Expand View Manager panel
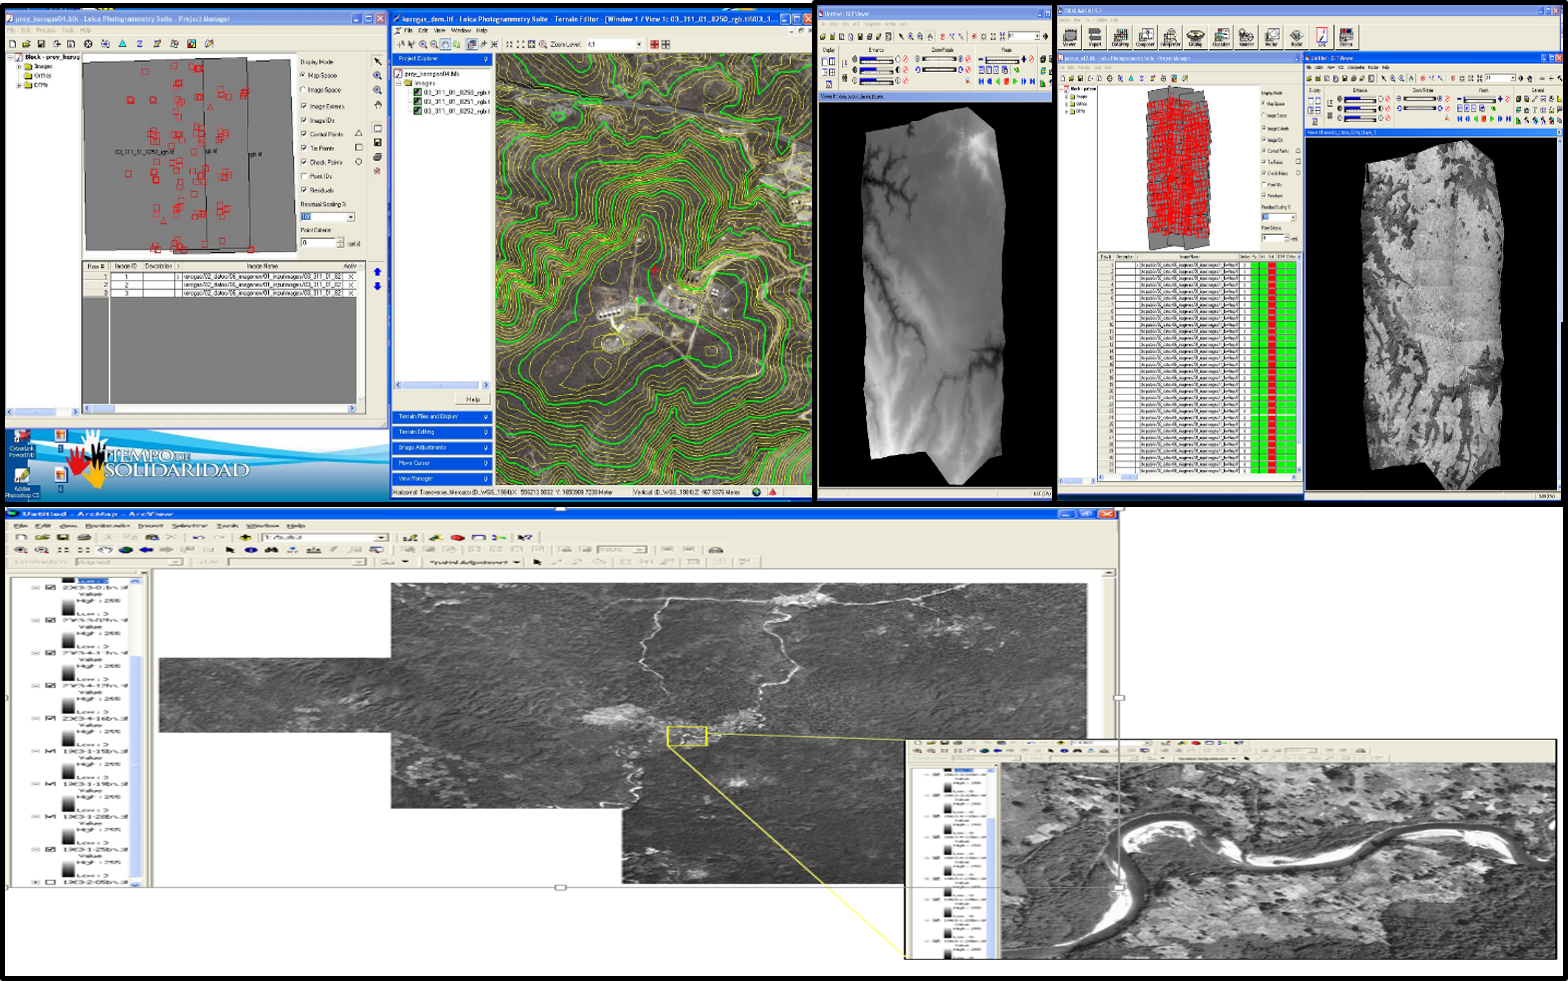The height and width of the screenshot is (981, 1568). point(442,479)
